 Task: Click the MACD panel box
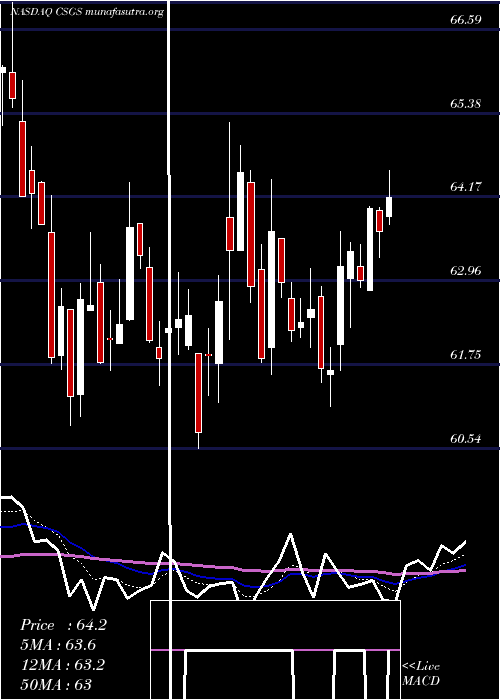pos(275,650)
